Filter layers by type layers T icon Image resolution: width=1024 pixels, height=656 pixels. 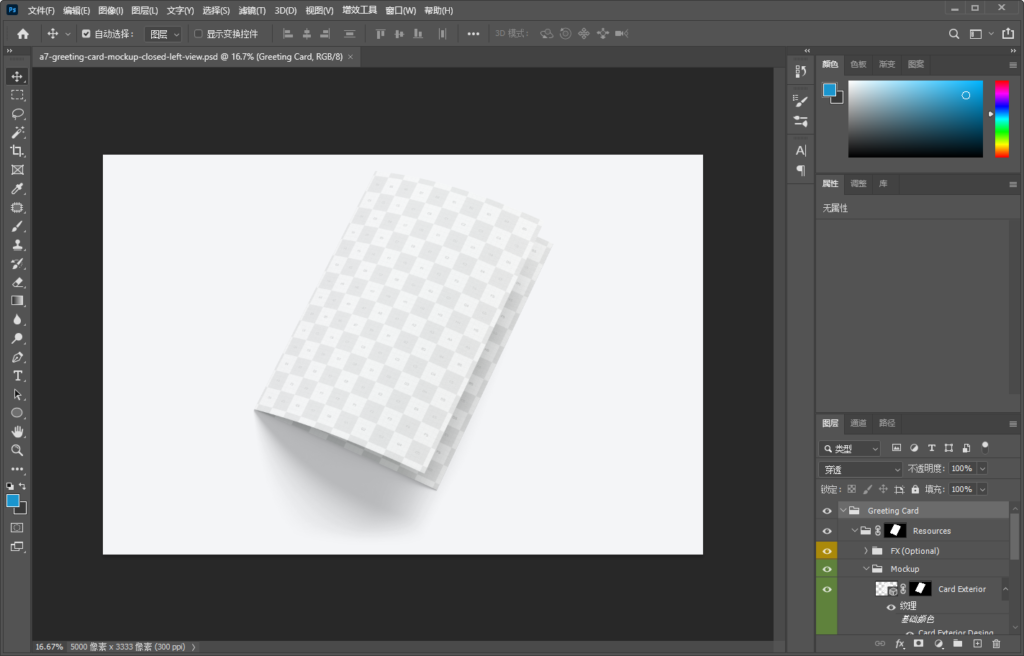(x=931, y=448)
